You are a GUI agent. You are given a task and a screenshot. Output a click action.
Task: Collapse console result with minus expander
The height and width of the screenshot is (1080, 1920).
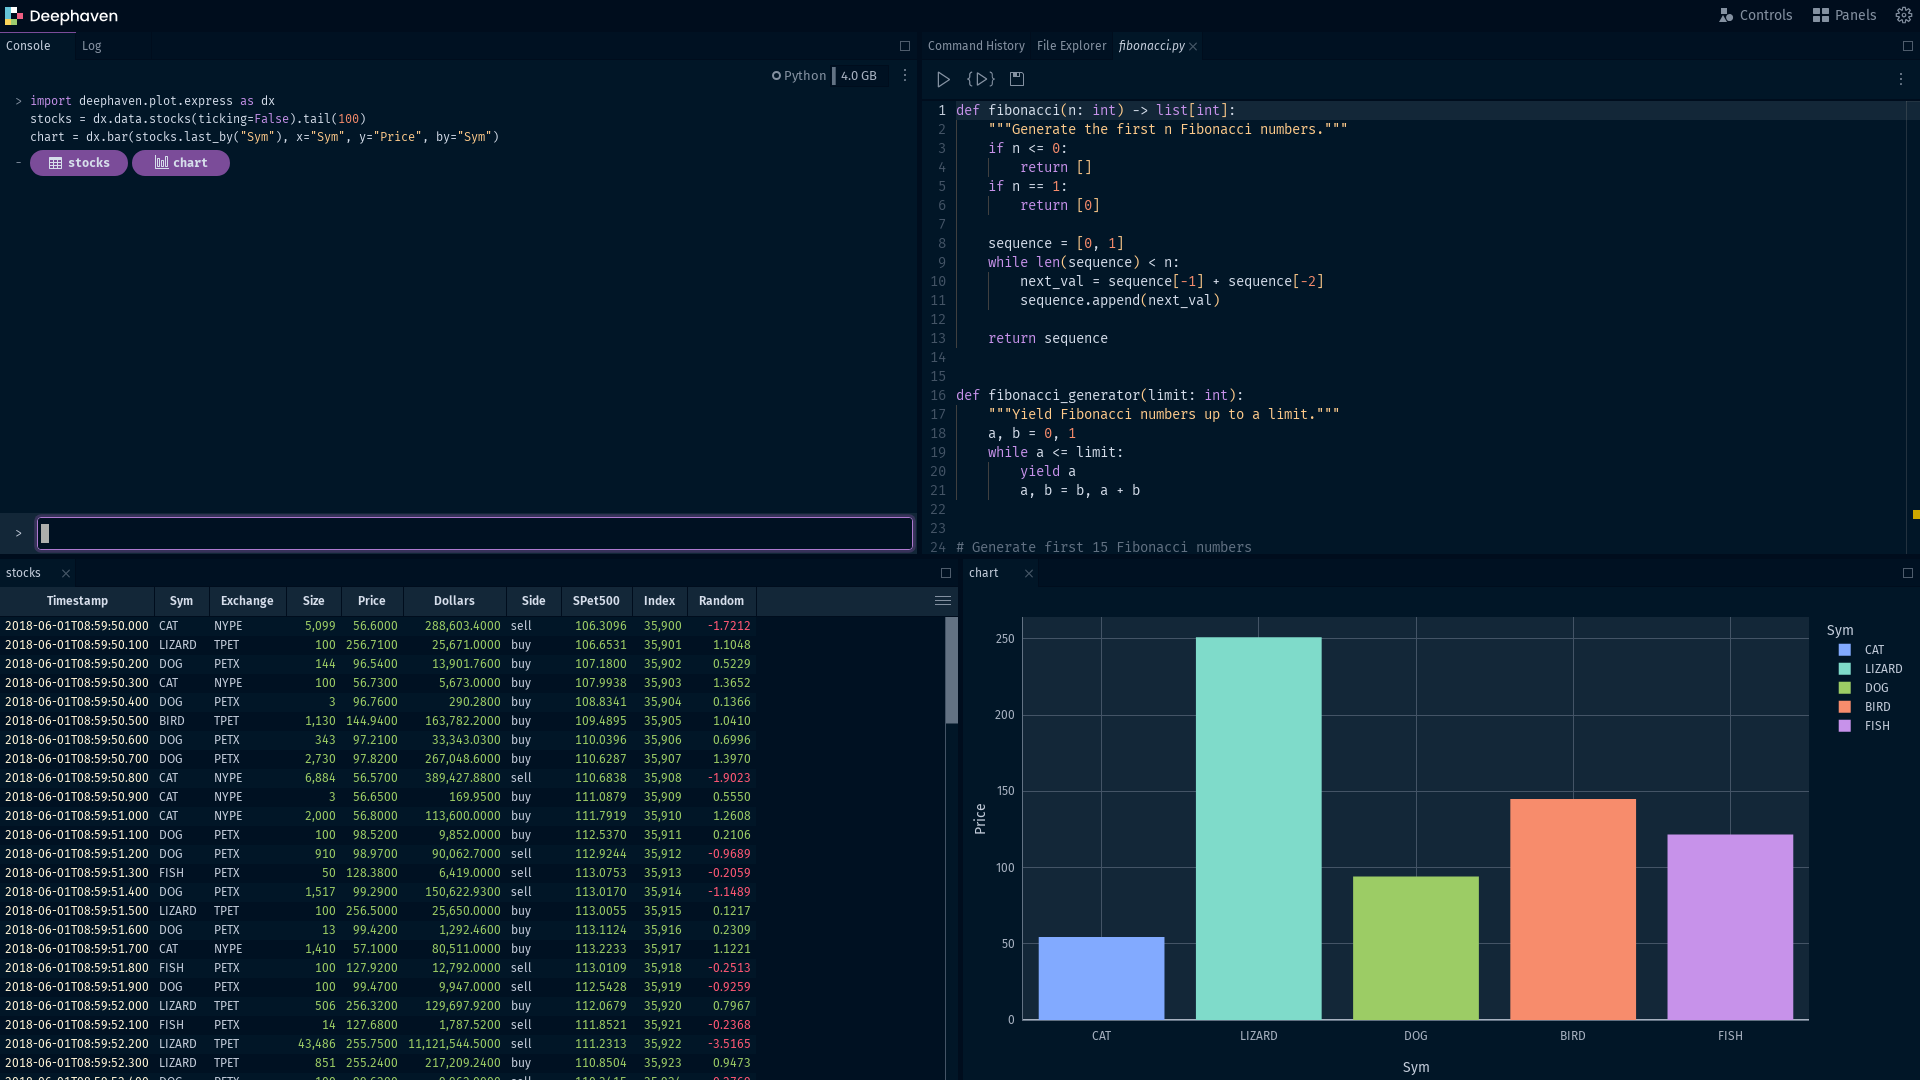tap(18, 162)
